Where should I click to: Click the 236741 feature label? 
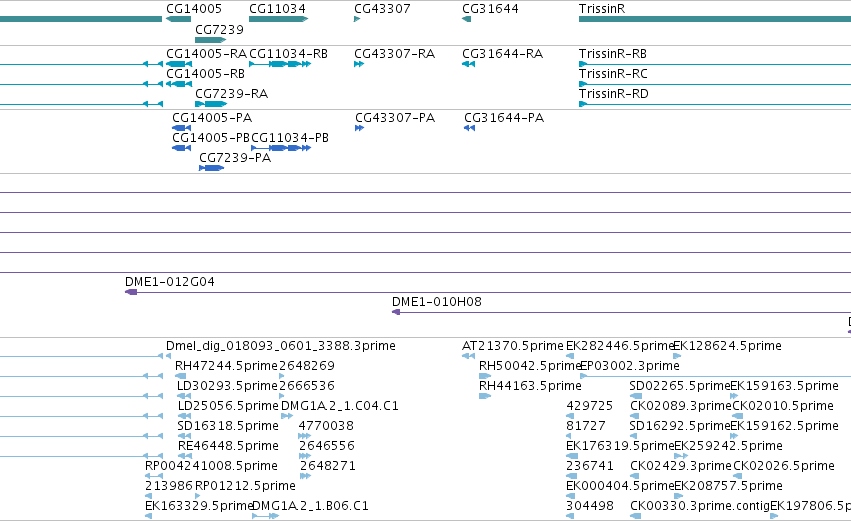point(590,466)
